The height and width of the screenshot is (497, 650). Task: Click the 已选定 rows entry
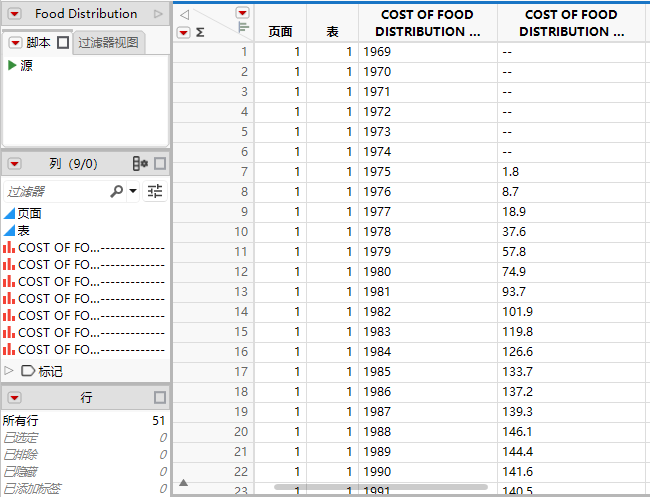[84, 438]
